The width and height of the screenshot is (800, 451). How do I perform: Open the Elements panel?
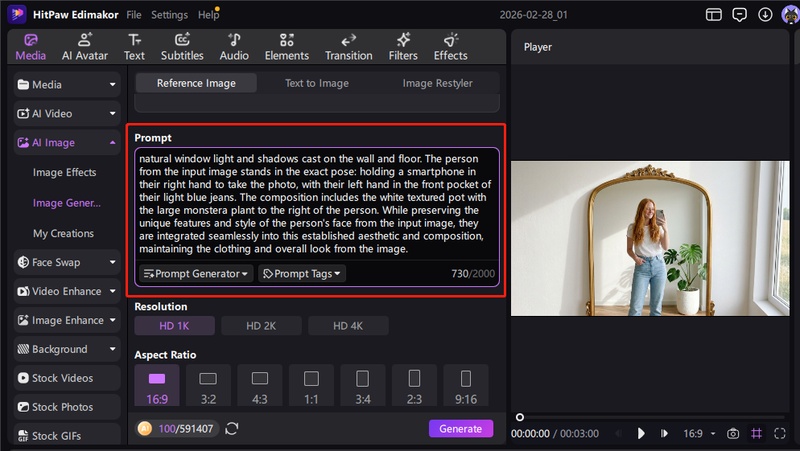click(287, 47)
